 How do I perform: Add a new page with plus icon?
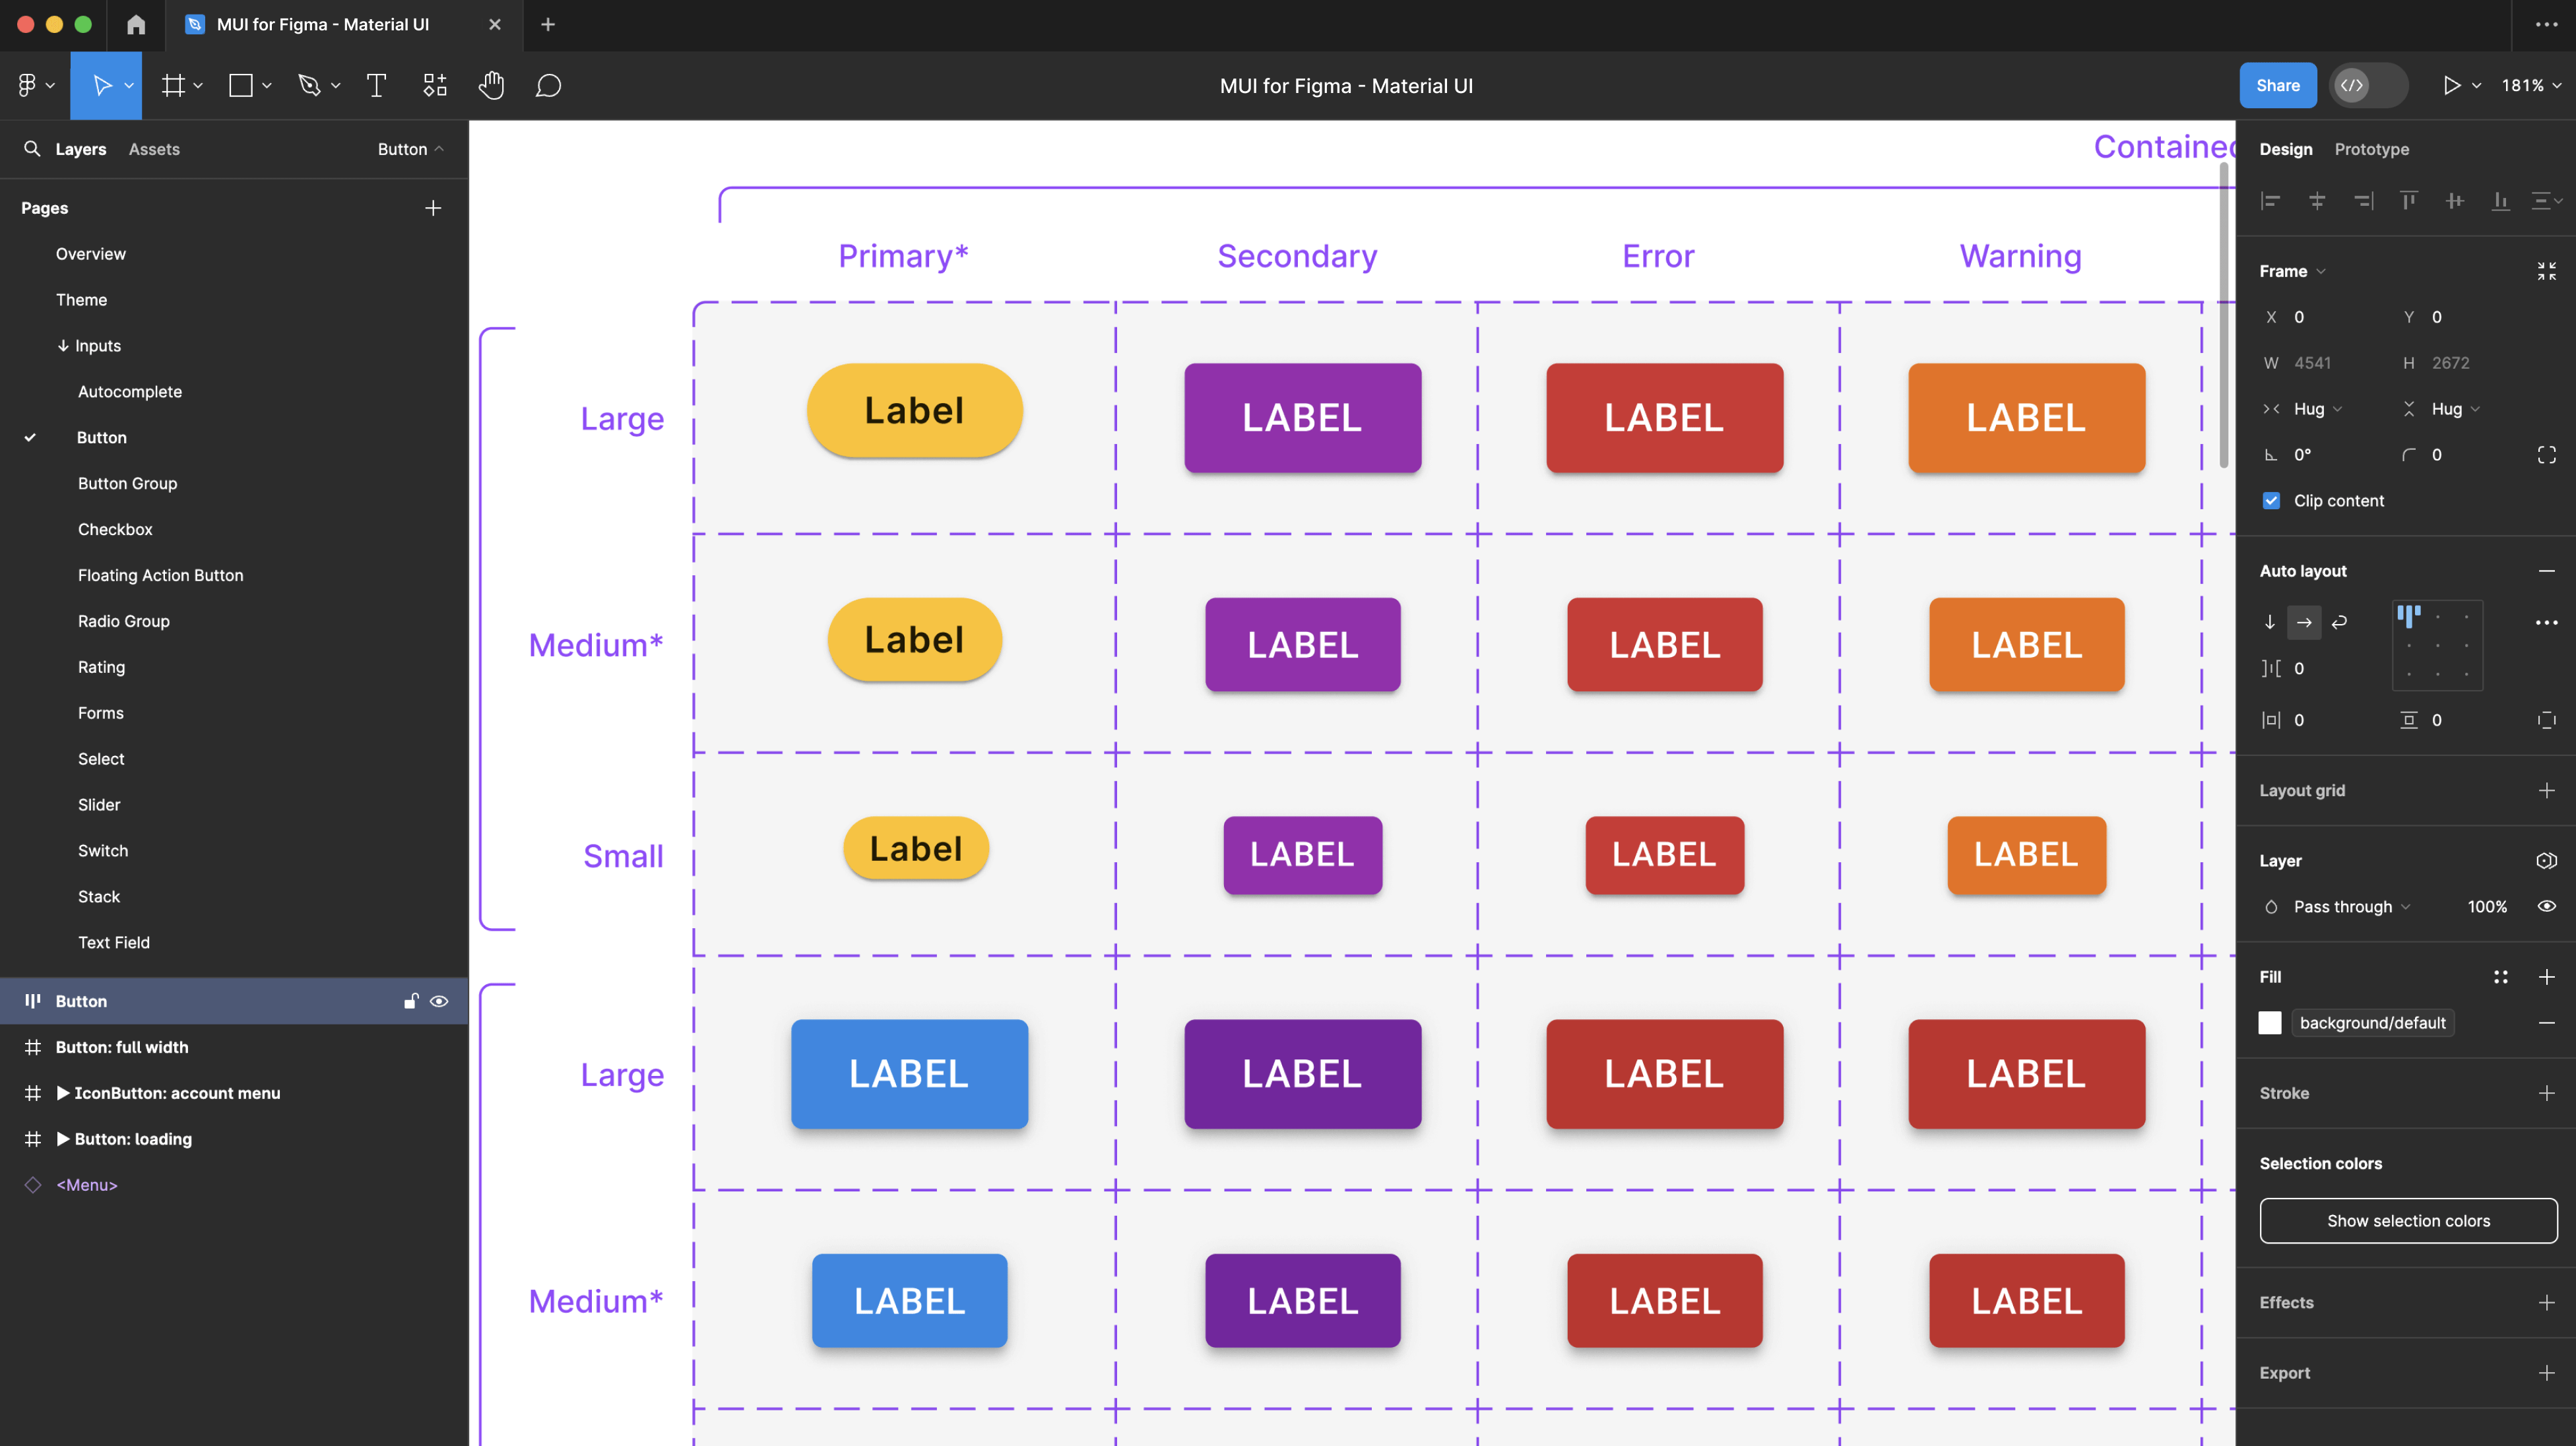point(433,208)
